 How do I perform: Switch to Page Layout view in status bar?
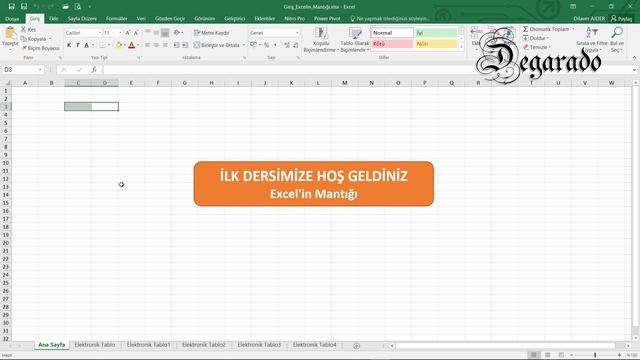point(548,355)
